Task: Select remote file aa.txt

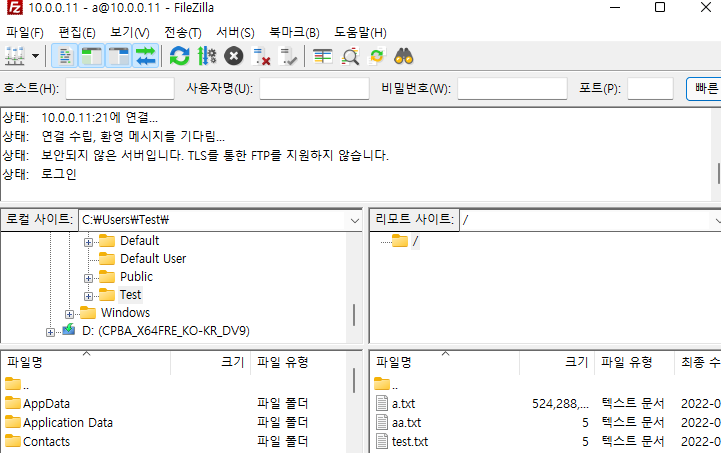Action: tap(406, 423)
